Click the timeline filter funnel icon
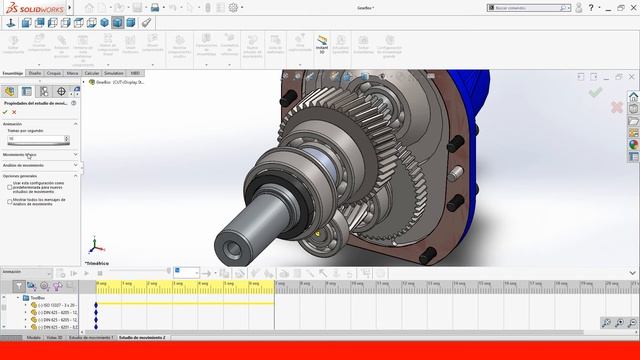 click(18, 287)
